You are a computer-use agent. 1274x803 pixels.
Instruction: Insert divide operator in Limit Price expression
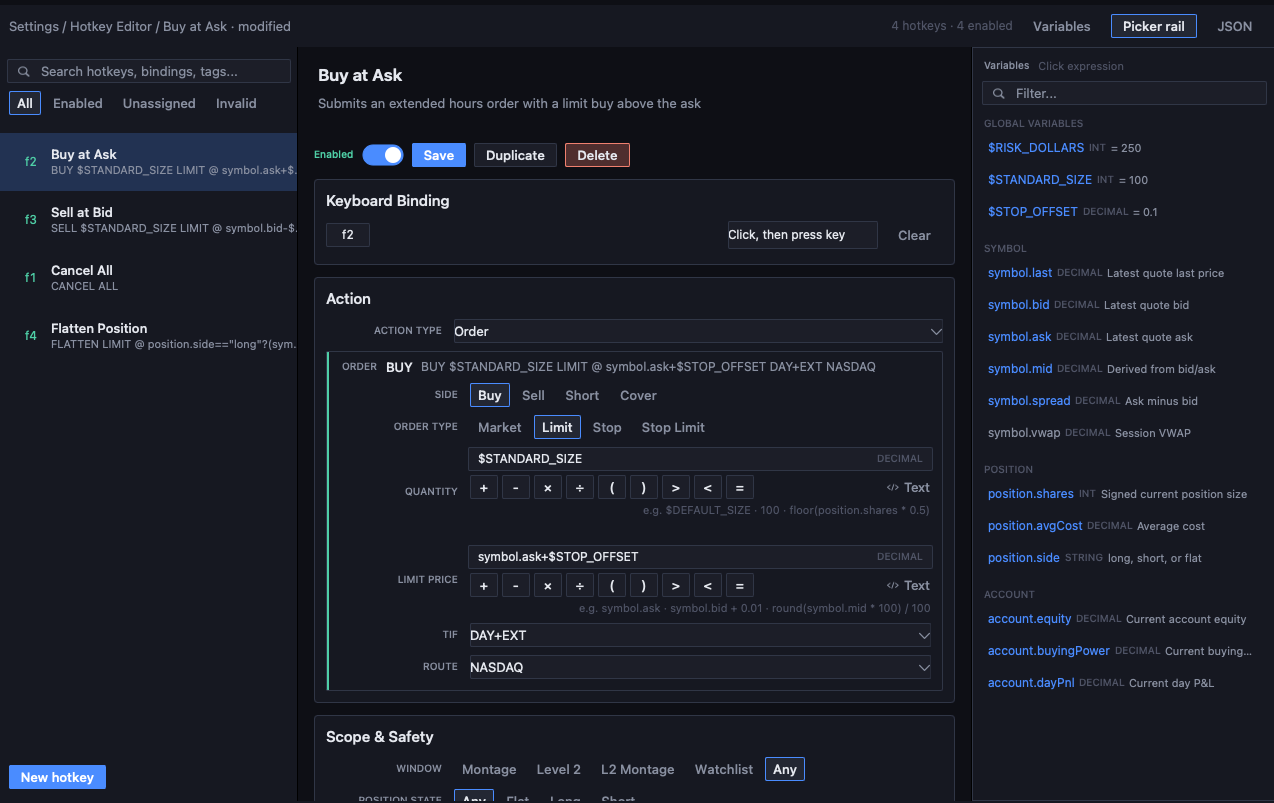[x=580, y=586]
